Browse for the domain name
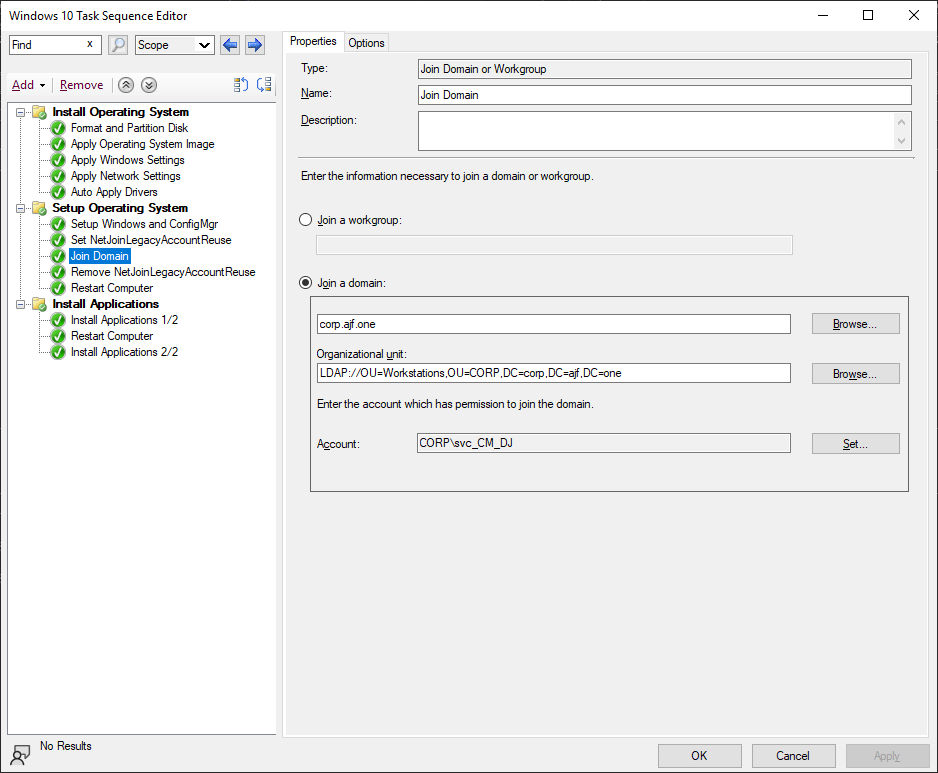Image resolution: width=938 pixels, height=773 pixels. coord(855,324)
